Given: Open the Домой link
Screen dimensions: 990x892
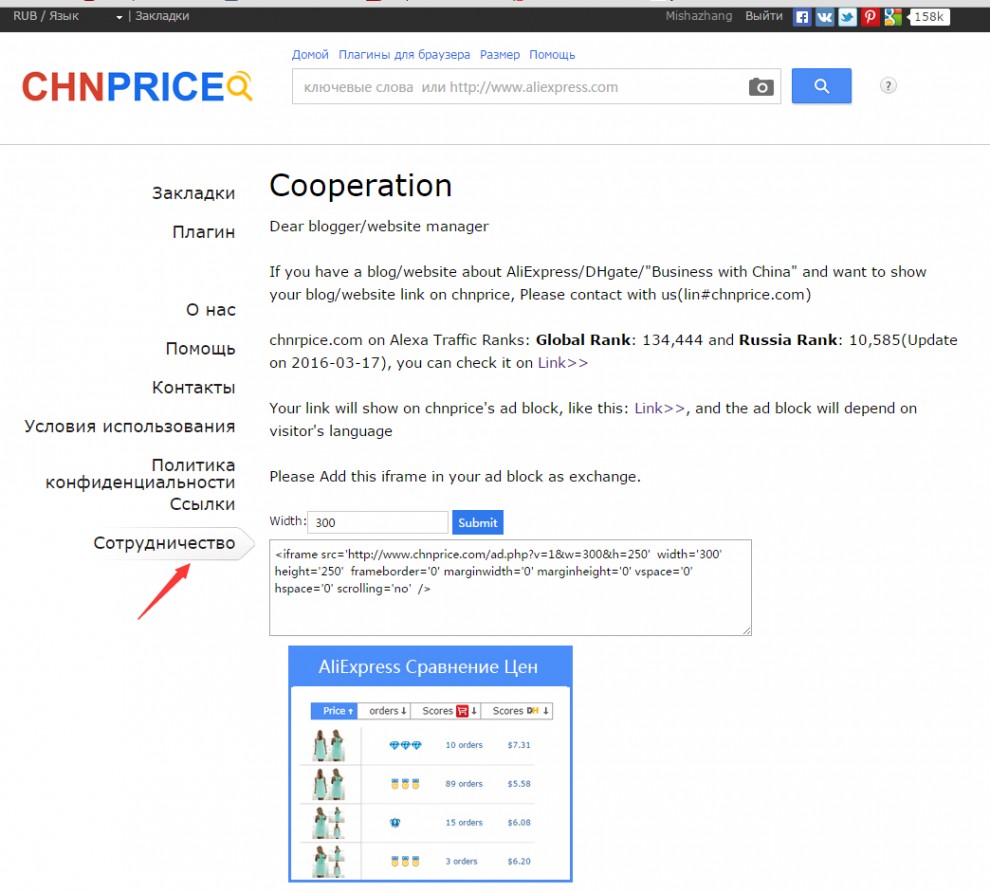Looking at the screenshot, I should tap(310, 55).
